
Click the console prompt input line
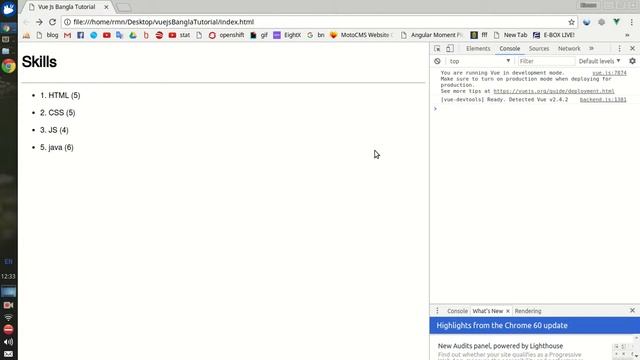[535, 109]
